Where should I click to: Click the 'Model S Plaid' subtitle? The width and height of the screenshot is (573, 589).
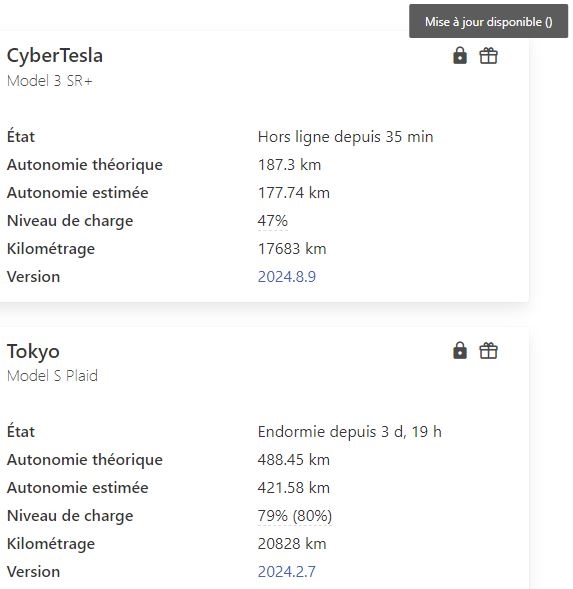[x=52, y=376]
